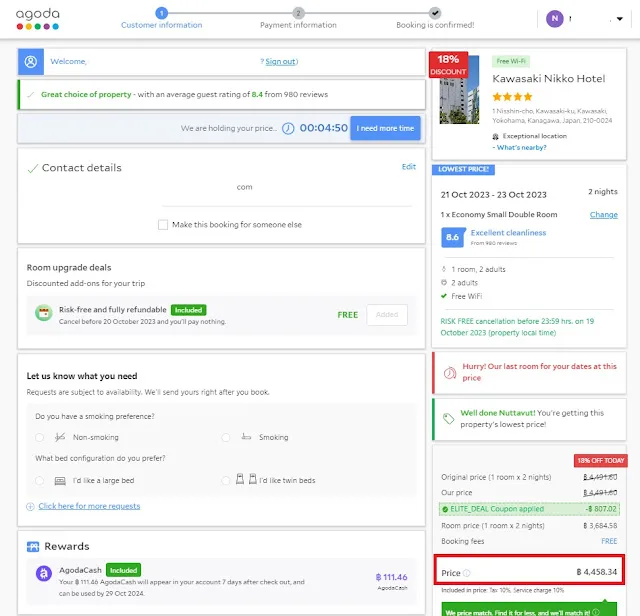Click the lowest price tag icon
The image size is (640, 616).
tap(449, 418)
